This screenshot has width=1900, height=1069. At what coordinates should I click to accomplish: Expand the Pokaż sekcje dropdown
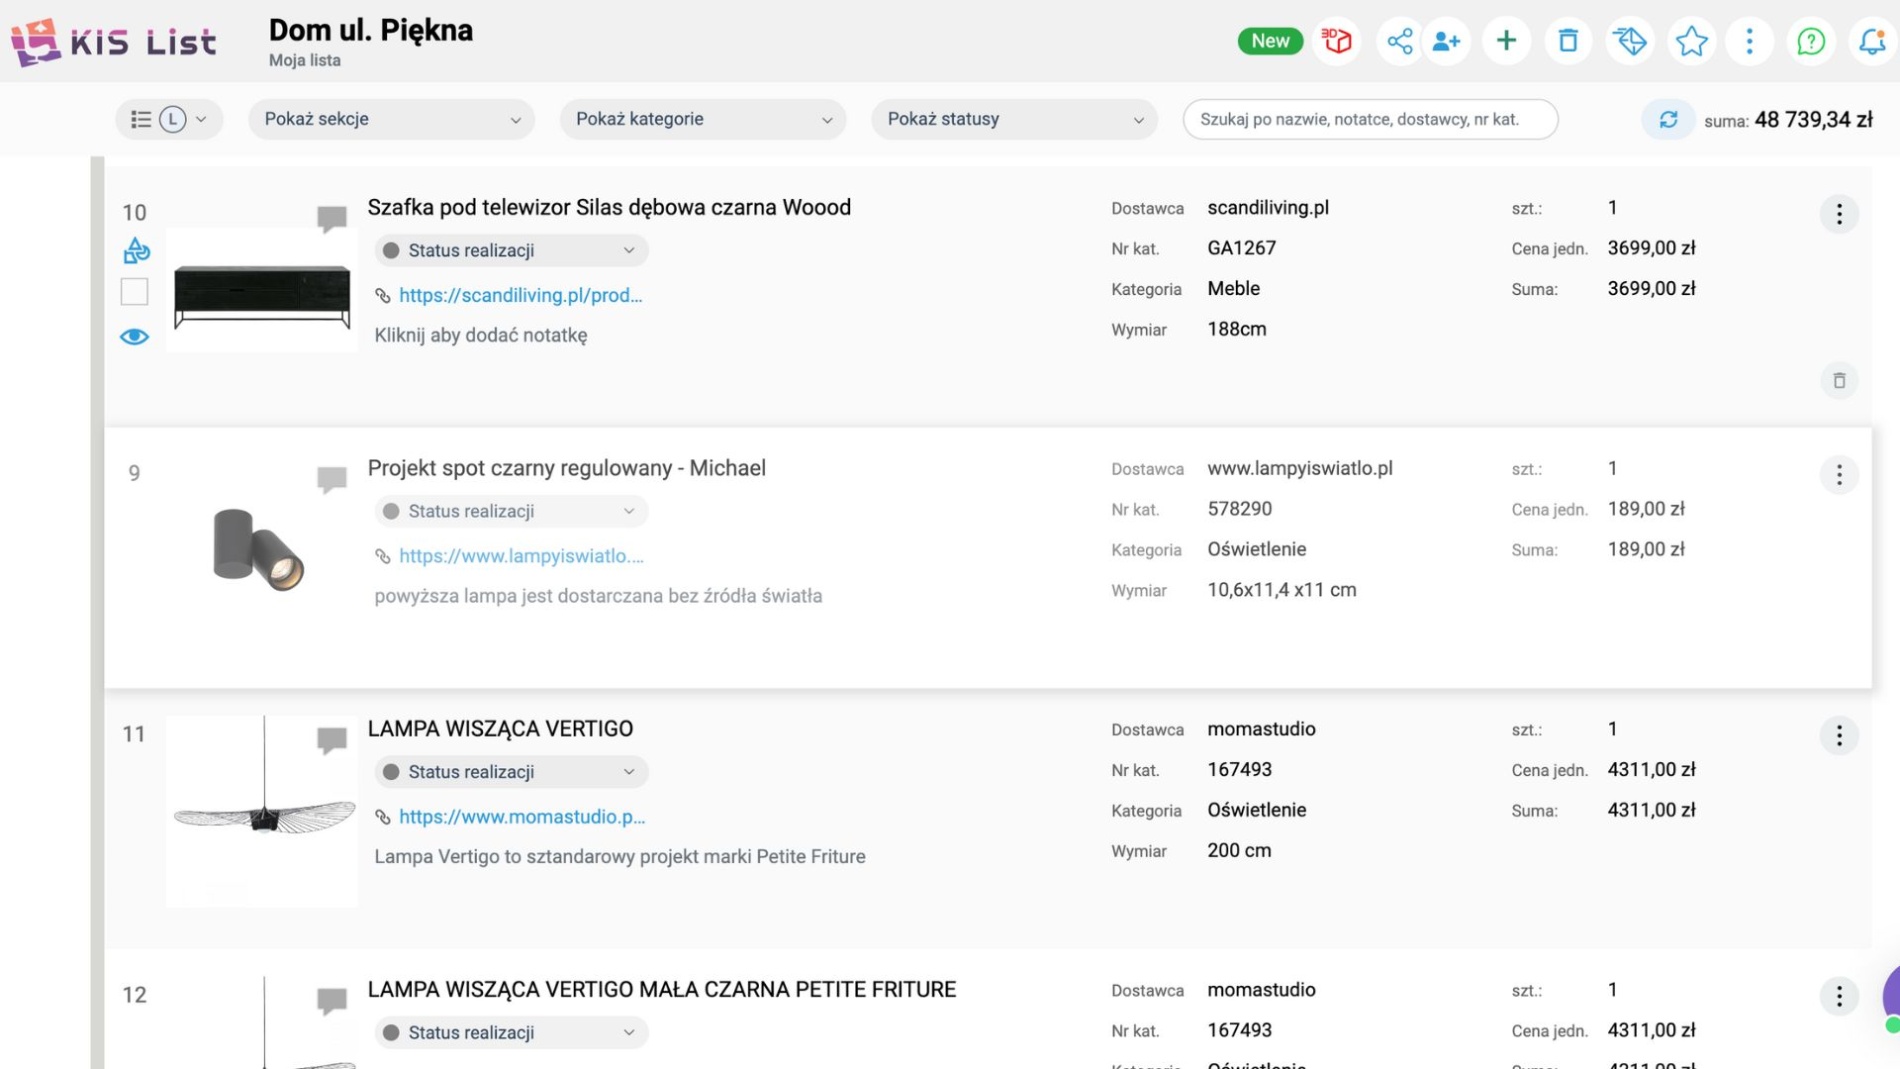tap(391, 119)
